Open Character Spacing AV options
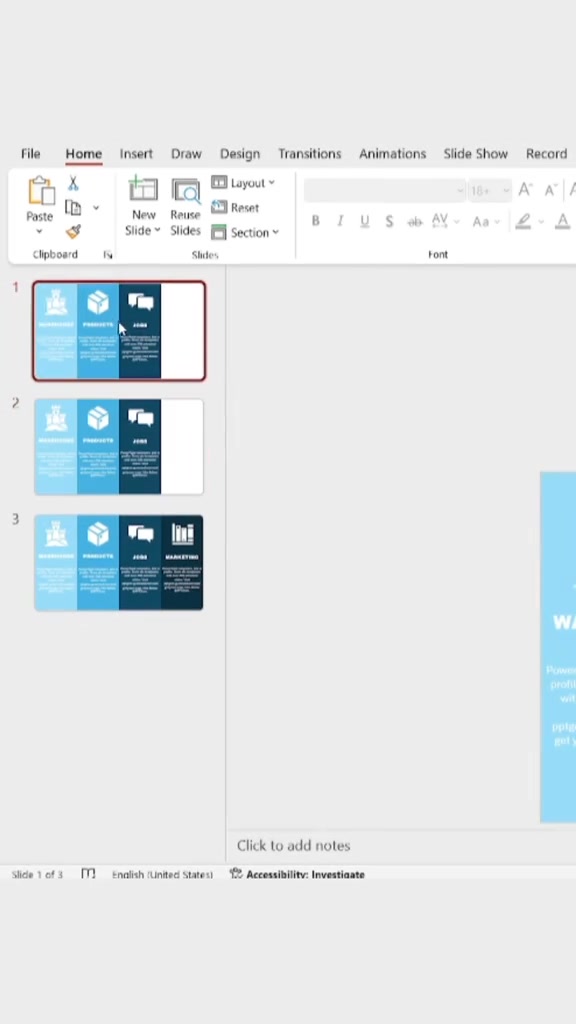The image size is (576, 1024). click(x=445, y=221)
